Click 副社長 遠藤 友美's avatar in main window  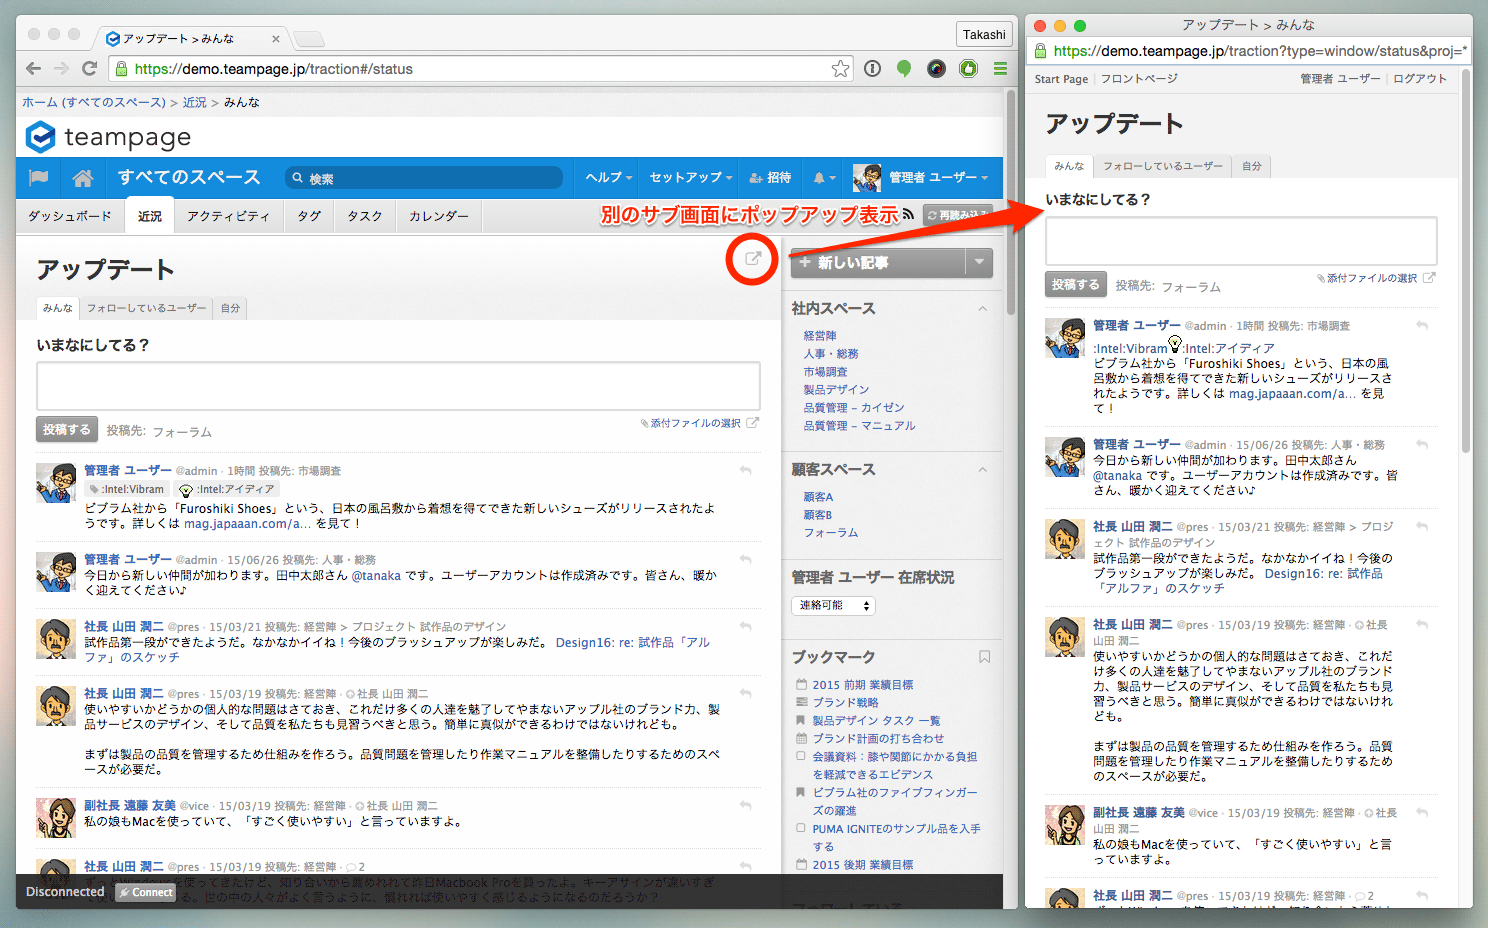tap(56, 818)
